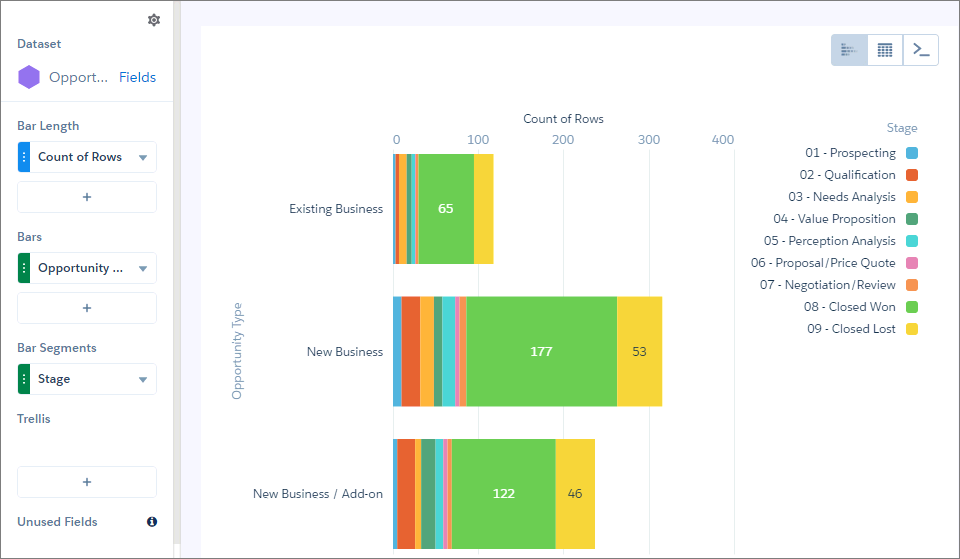
Task: Click the Unused Fields heading
Action: (x=58, y=522)
